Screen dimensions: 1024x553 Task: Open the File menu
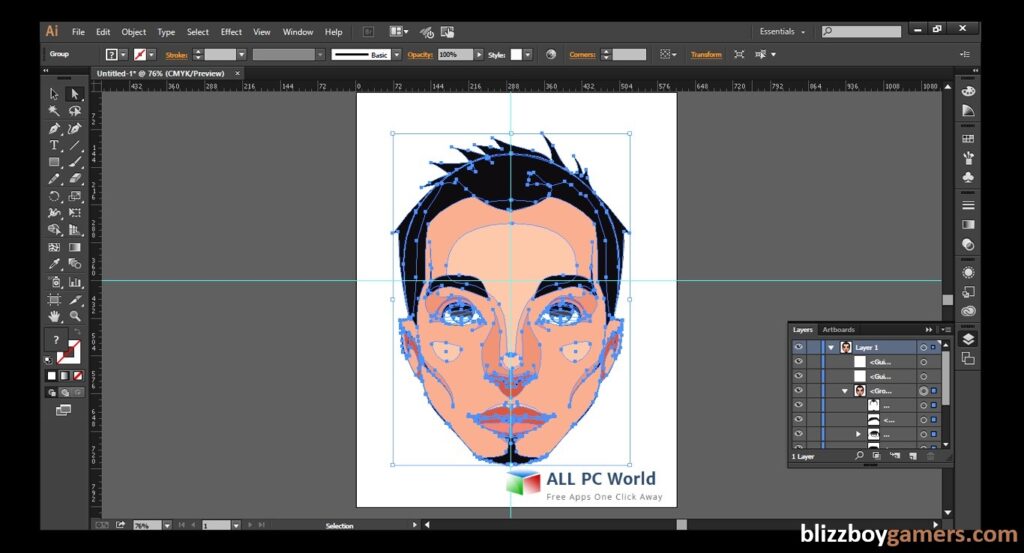[x=78, y=31]
